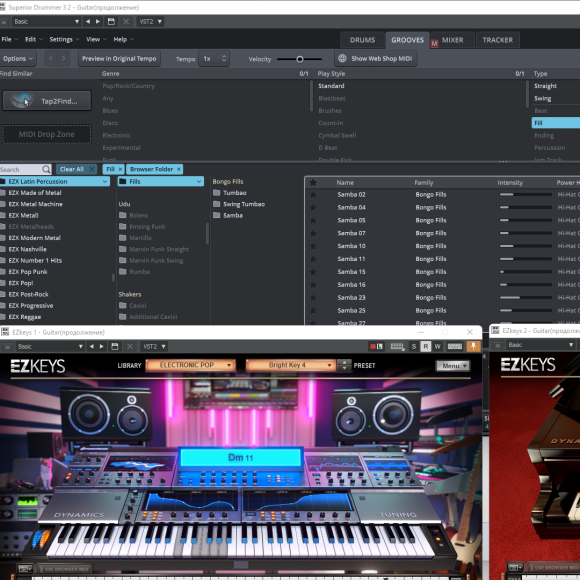
Task: Favorite the Samba 07 groove star
Action: coord(313,233)
